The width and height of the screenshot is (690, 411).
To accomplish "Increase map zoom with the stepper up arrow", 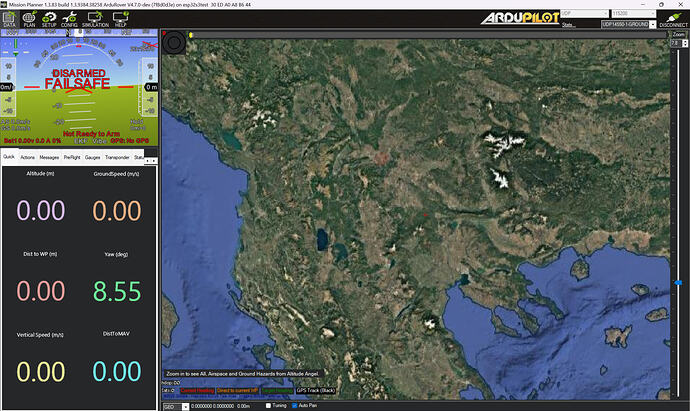I will click(x=685, y=41).
